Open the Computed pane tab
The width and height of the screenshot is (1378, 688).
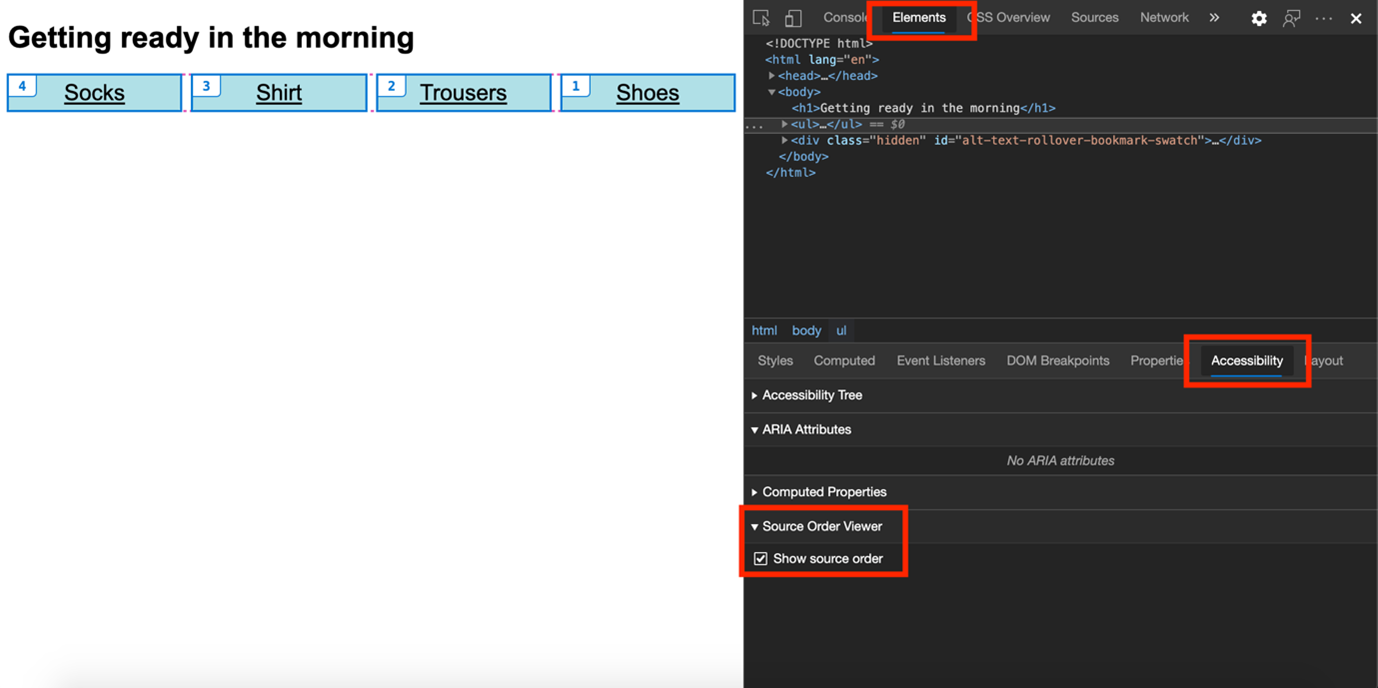pos(844,361)
